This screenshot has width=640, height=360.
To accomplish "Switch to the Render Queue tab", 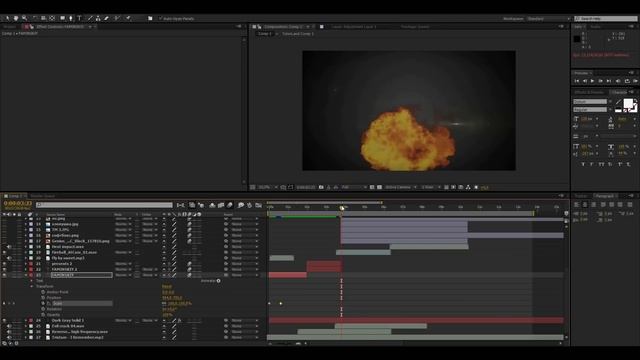I will [42, 196].
